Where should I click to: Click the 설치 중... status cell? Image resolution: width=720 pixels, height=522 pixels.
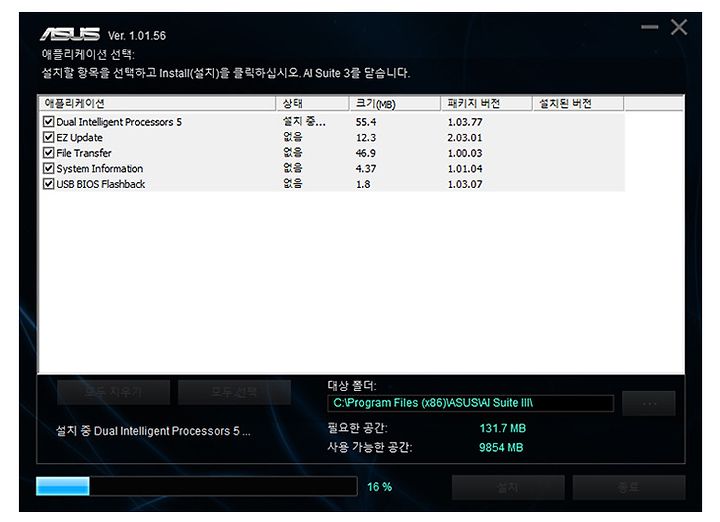[304, 122]
